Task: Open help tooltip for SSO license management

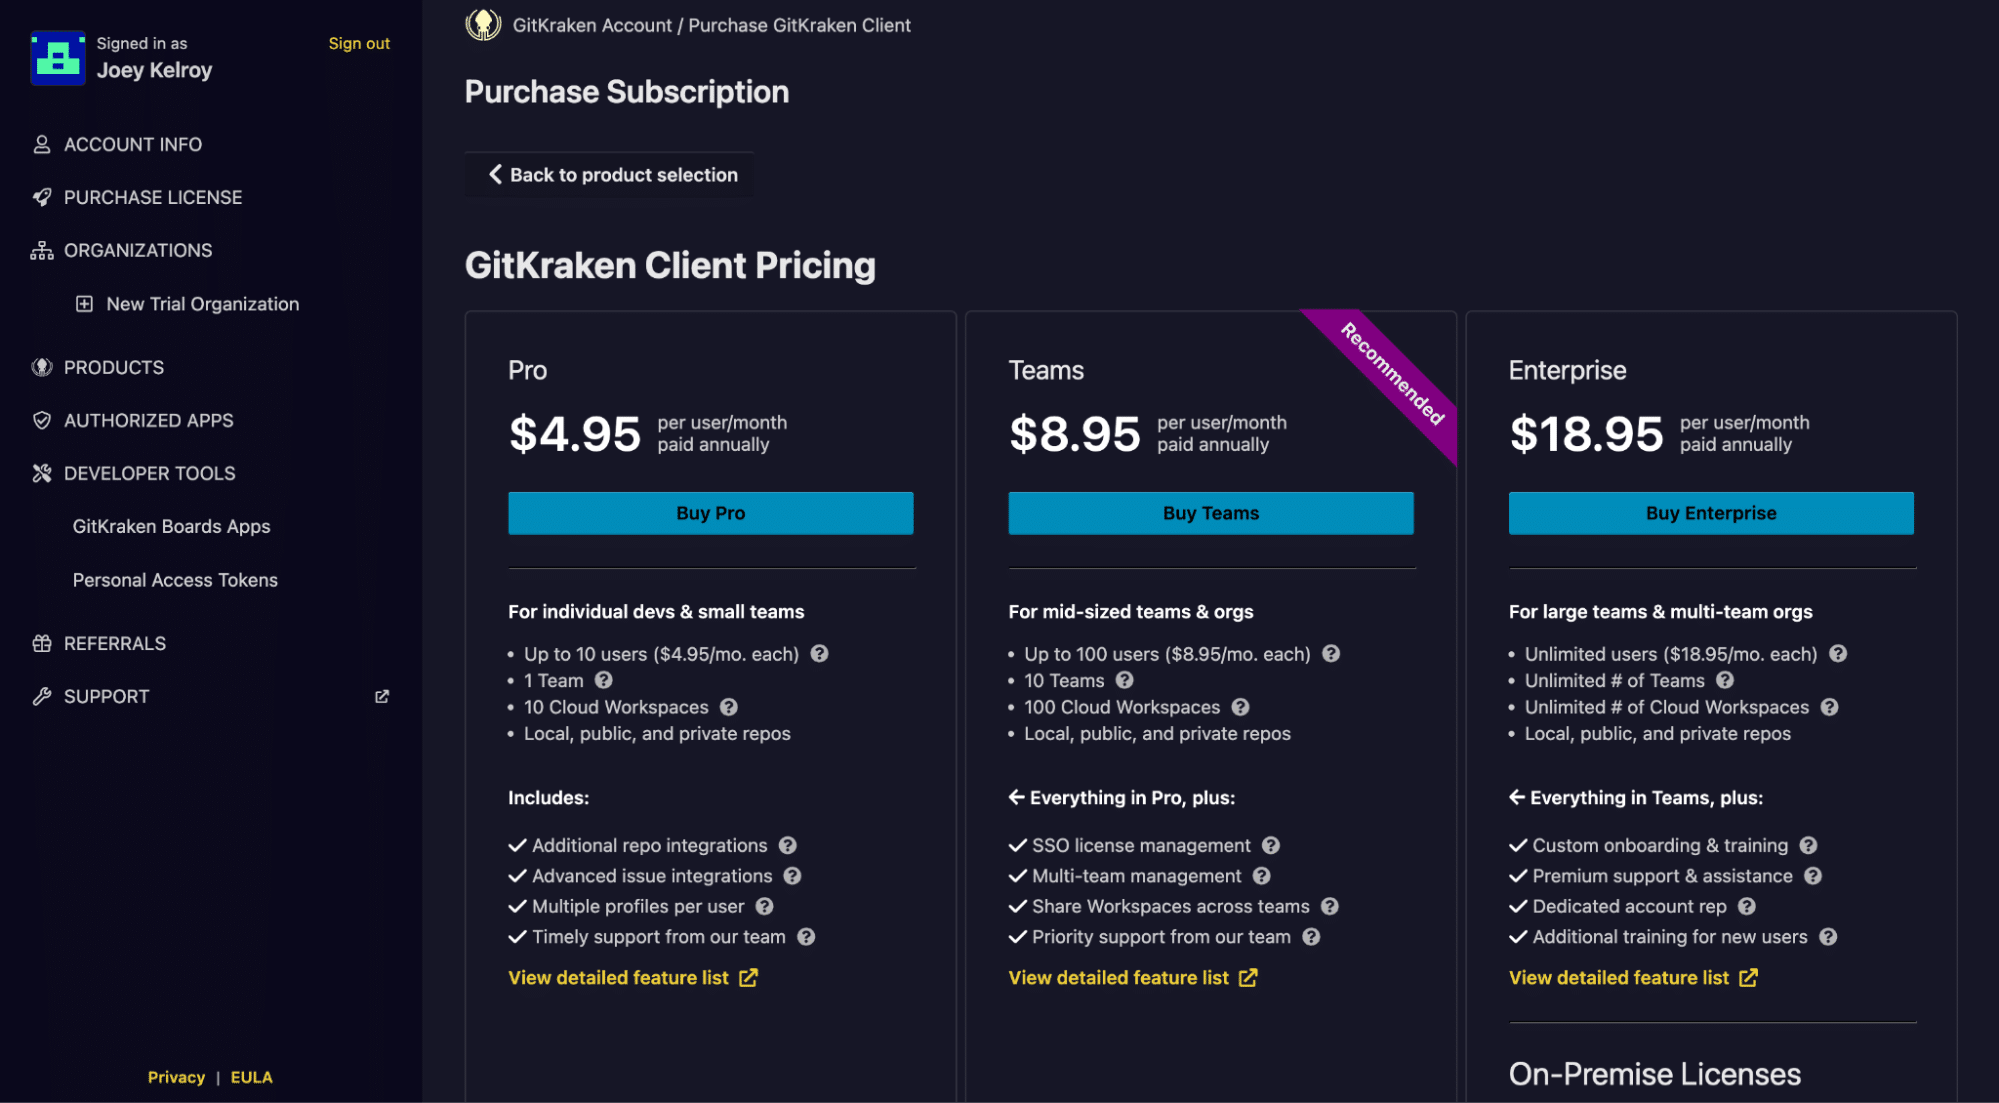Action: click(1271, 845)
